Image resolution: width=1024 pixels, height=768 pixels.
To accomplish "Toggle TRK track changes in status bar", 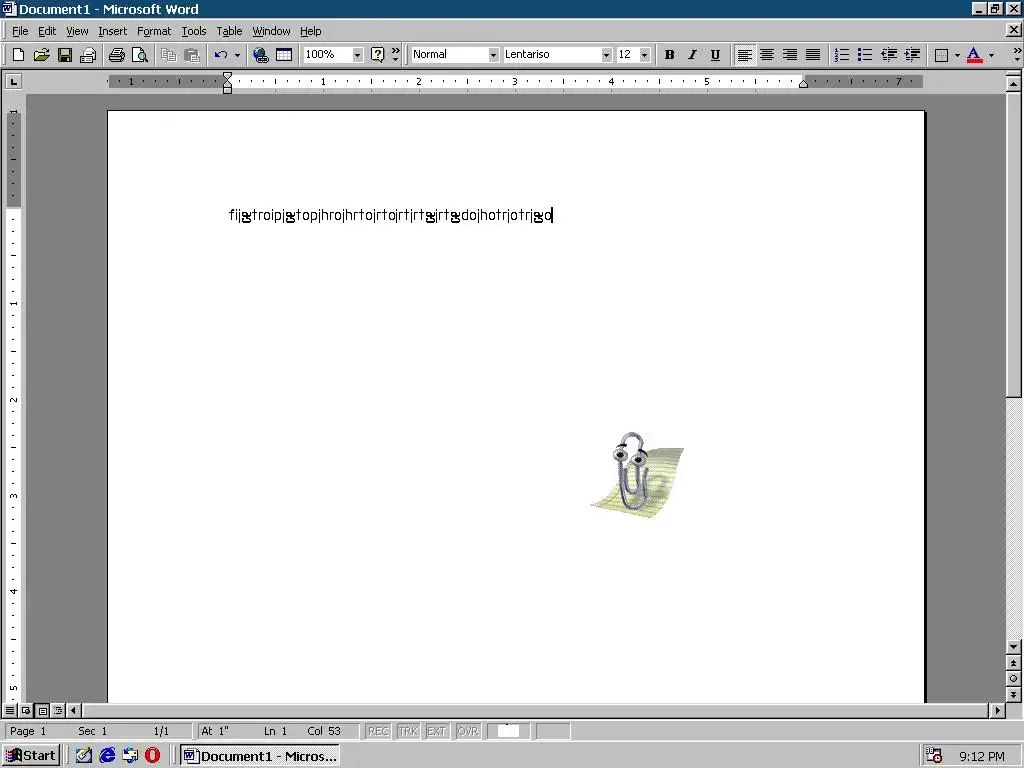I will click(408, 731).
